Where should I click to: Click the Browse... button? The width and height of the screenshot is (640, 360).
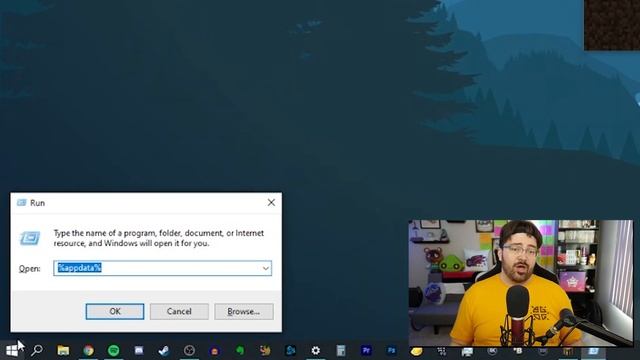point(244,311)
